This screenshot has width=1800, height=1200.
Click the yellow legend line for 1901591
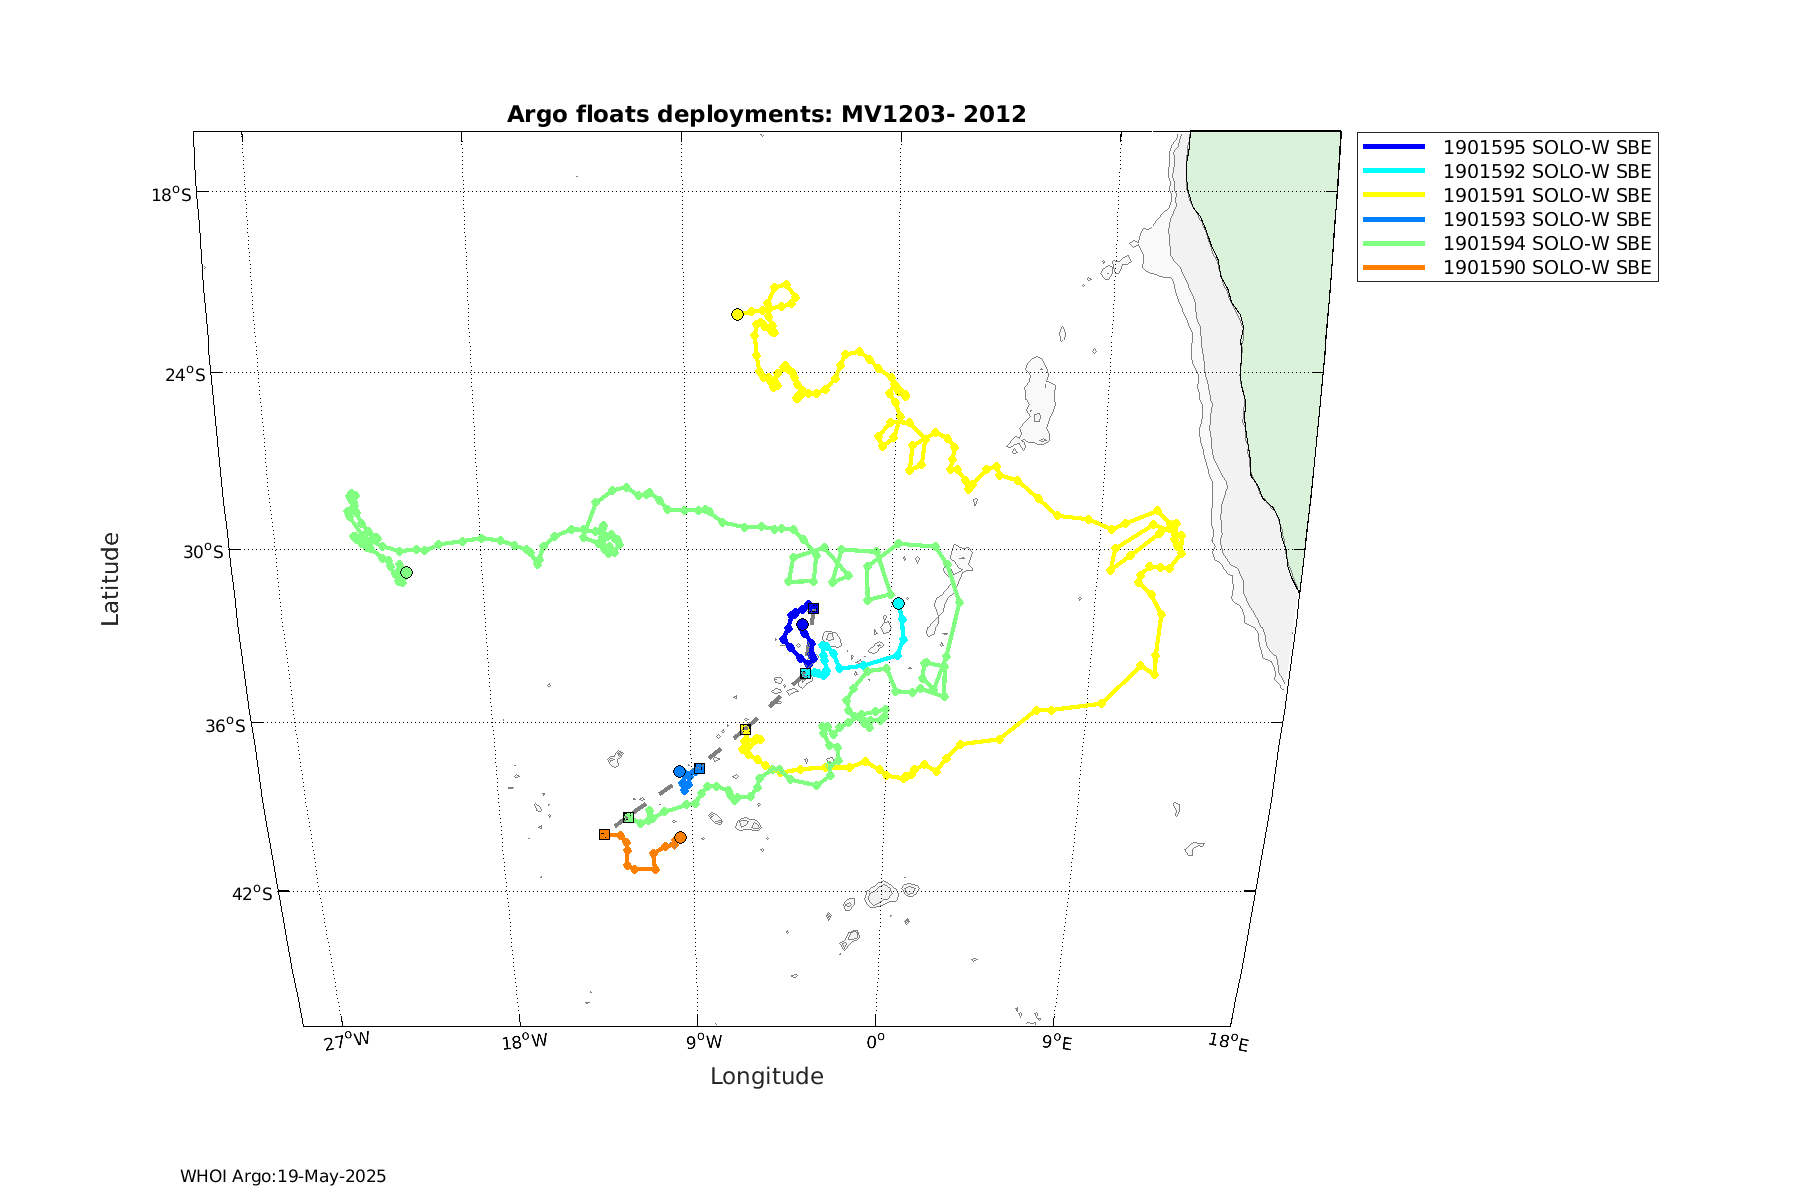click(x=1394, y=196)
